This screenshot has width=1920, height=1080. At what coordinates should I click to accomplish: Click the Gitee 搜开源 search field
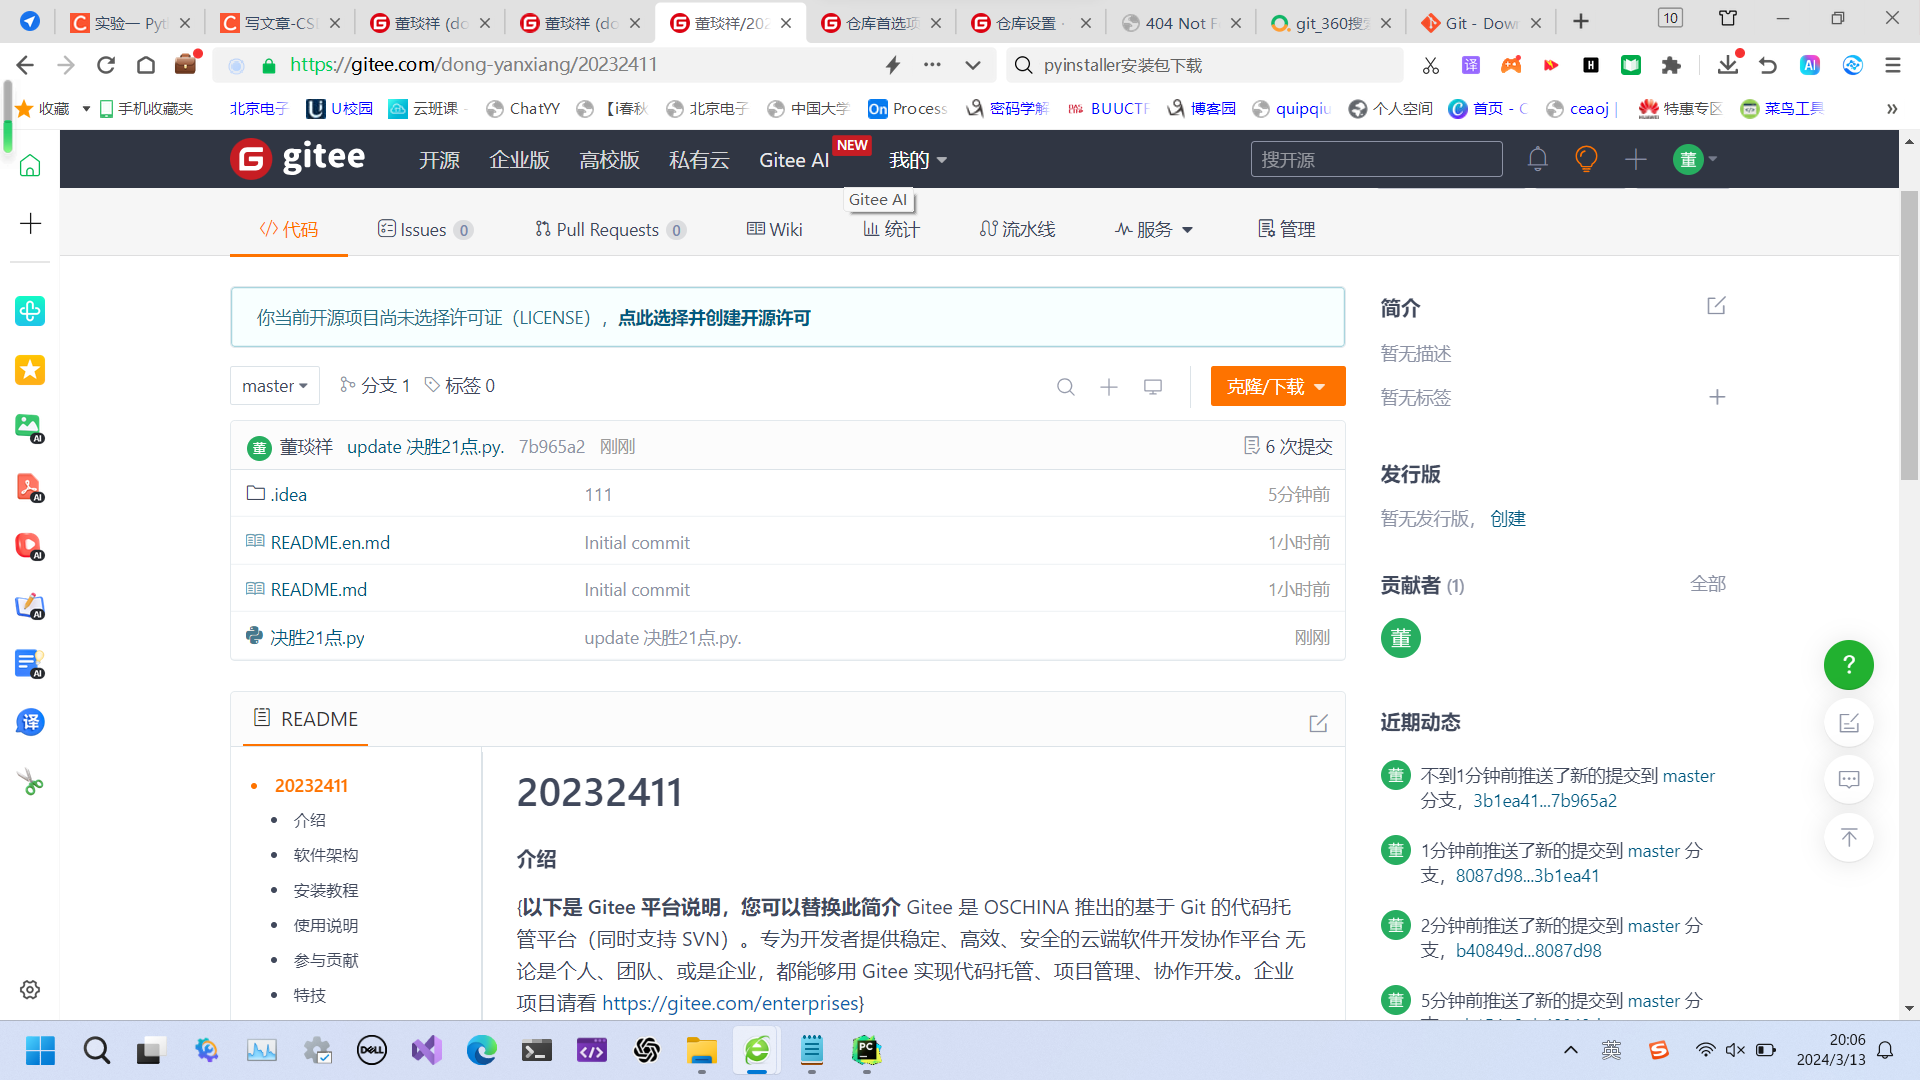click(x=1376, y=159)
